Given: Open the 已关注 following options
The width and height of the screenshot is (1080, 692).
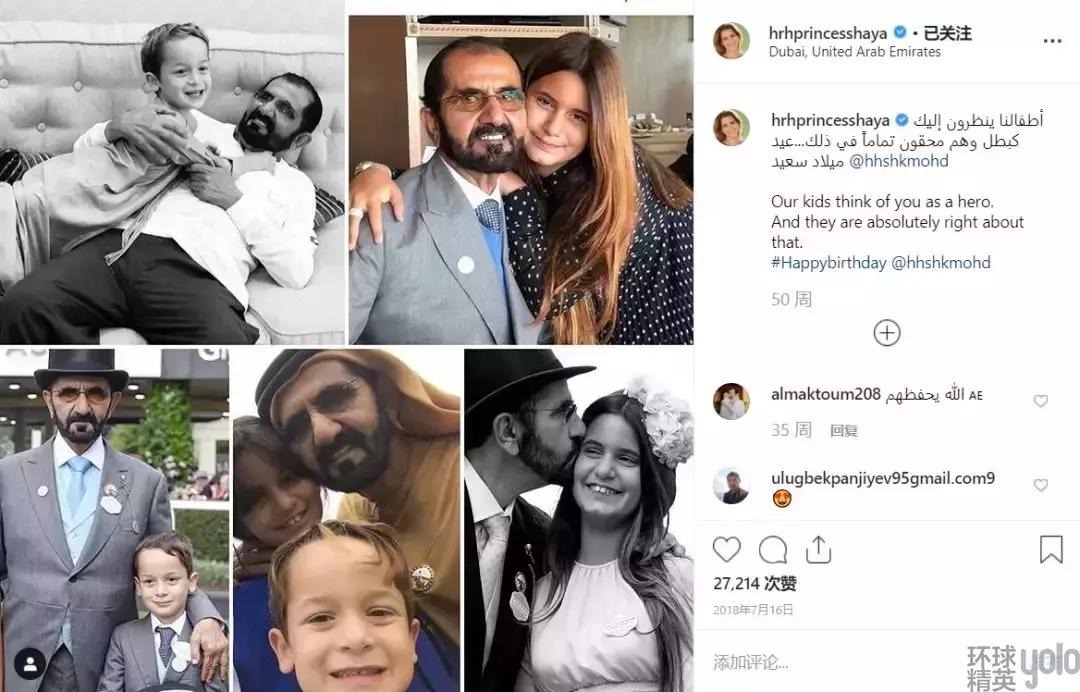Looking at the screenshot, I should tap(945, 33).
